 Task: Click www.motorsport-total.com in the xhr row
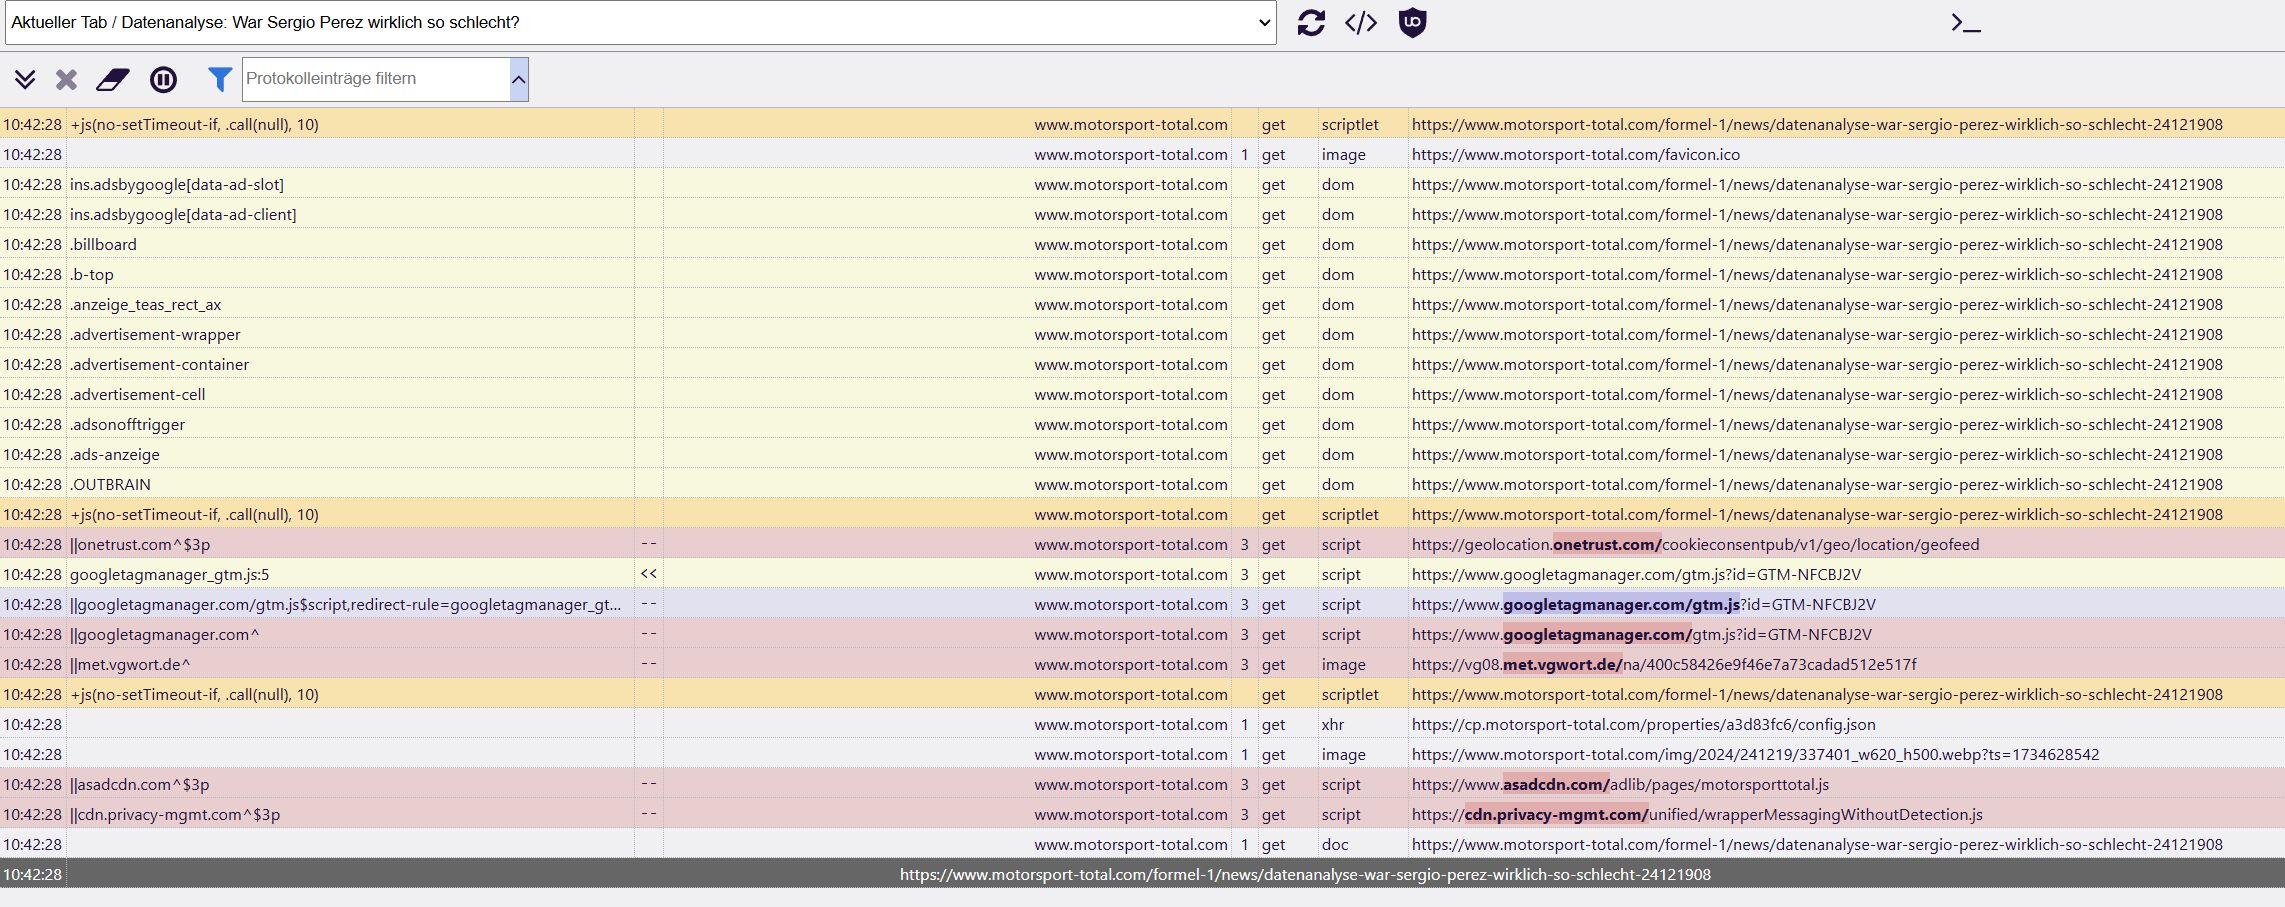point(1131,724)
